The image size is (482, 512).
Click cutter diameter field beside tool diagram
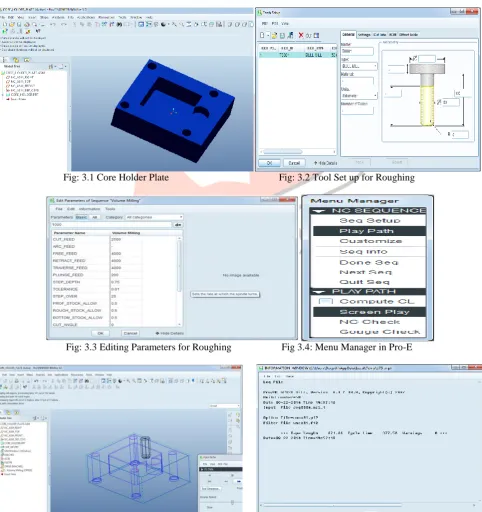pos(451,102)
